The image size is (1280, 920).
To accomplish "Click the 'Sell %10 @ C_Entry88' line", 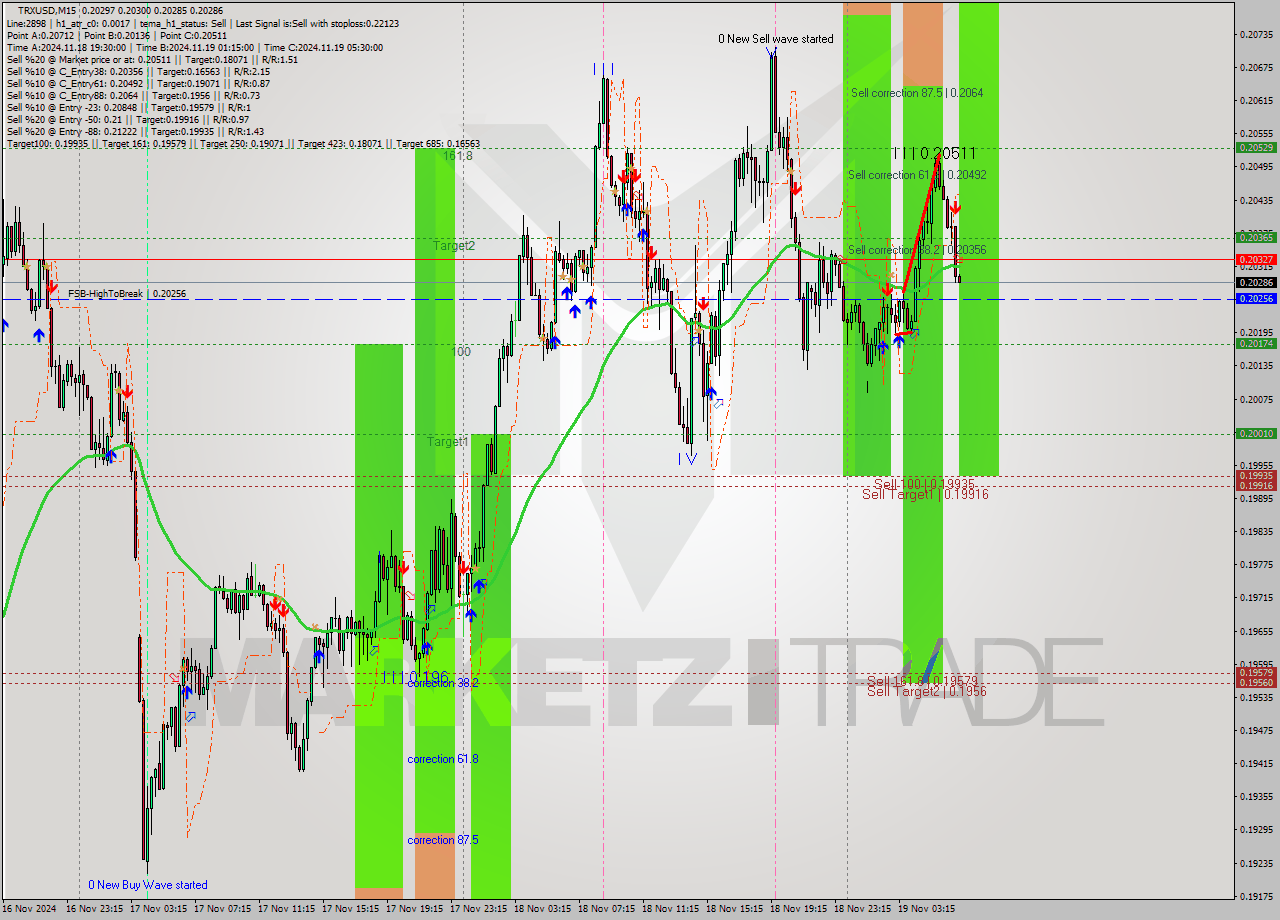I will [x=134, y=96].
